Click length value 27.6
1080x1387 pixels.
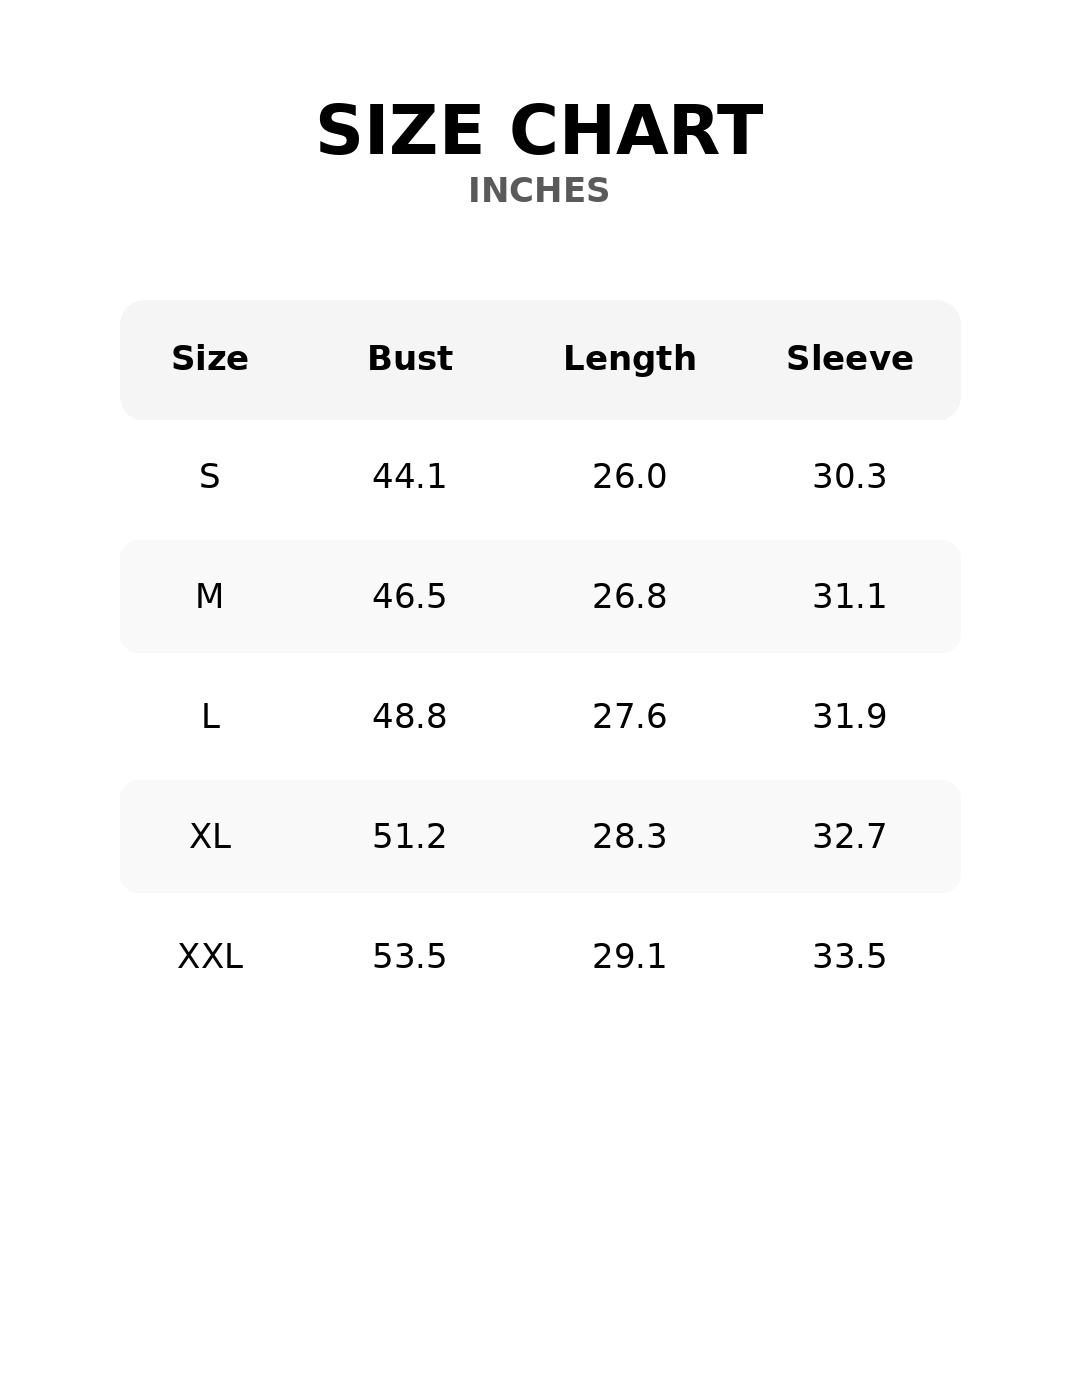click(x=630, y=717)
